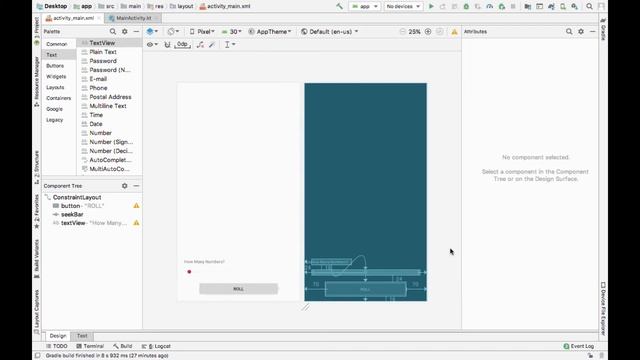Select seekBar in the Component Tree
Screen dimensions: 640x360
[x=72, y=214]
